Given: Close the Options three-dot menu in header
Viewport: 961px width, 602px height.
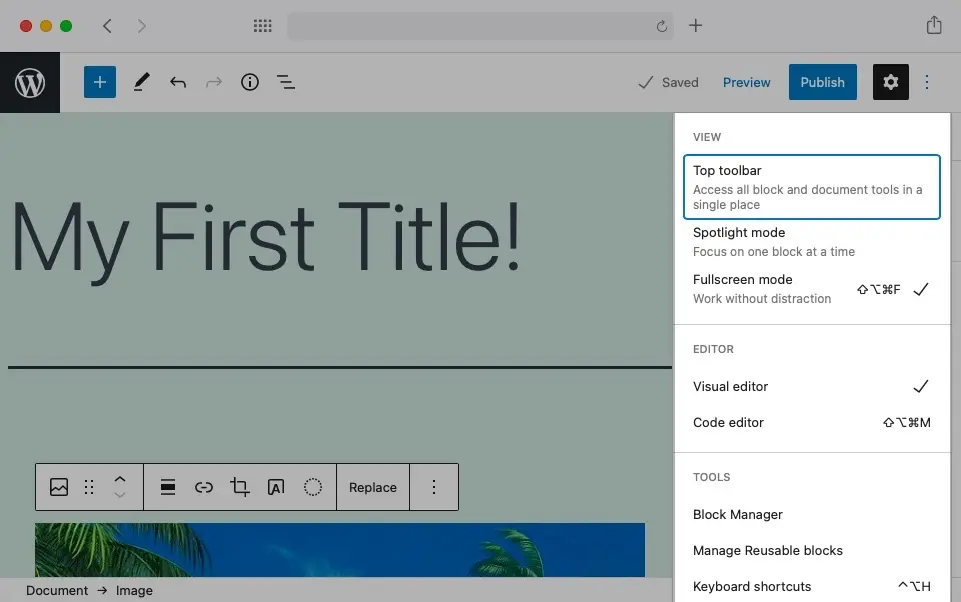Looking at the screenshot, I should click(927, 82).
